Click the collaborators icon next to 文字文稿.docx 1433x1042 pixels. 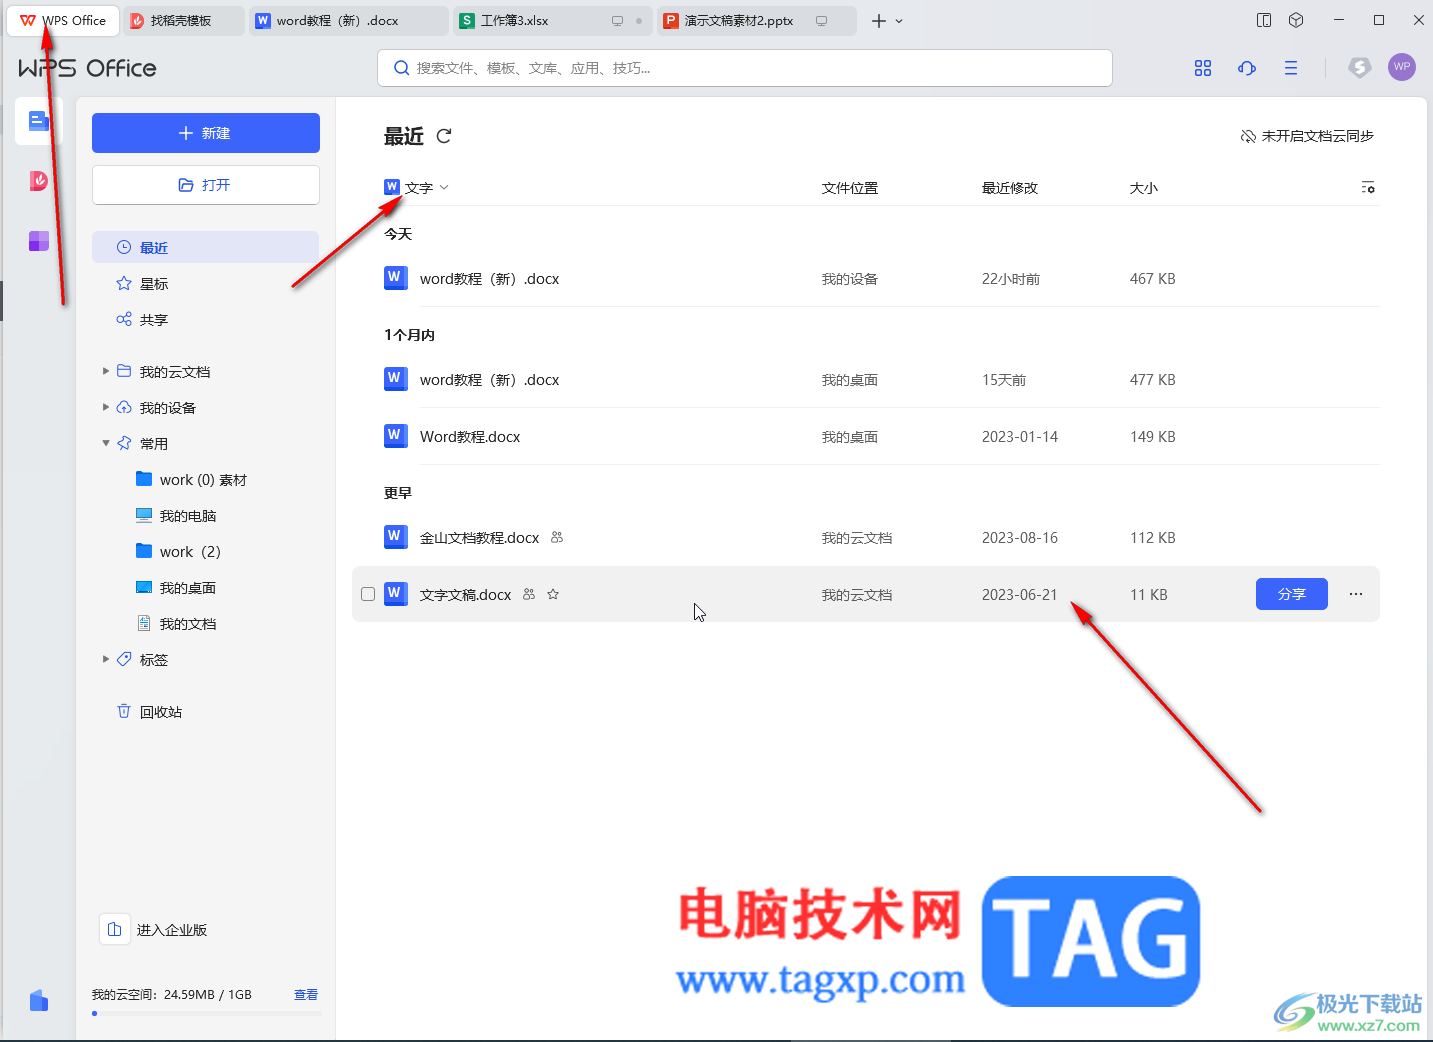(529, 594)
